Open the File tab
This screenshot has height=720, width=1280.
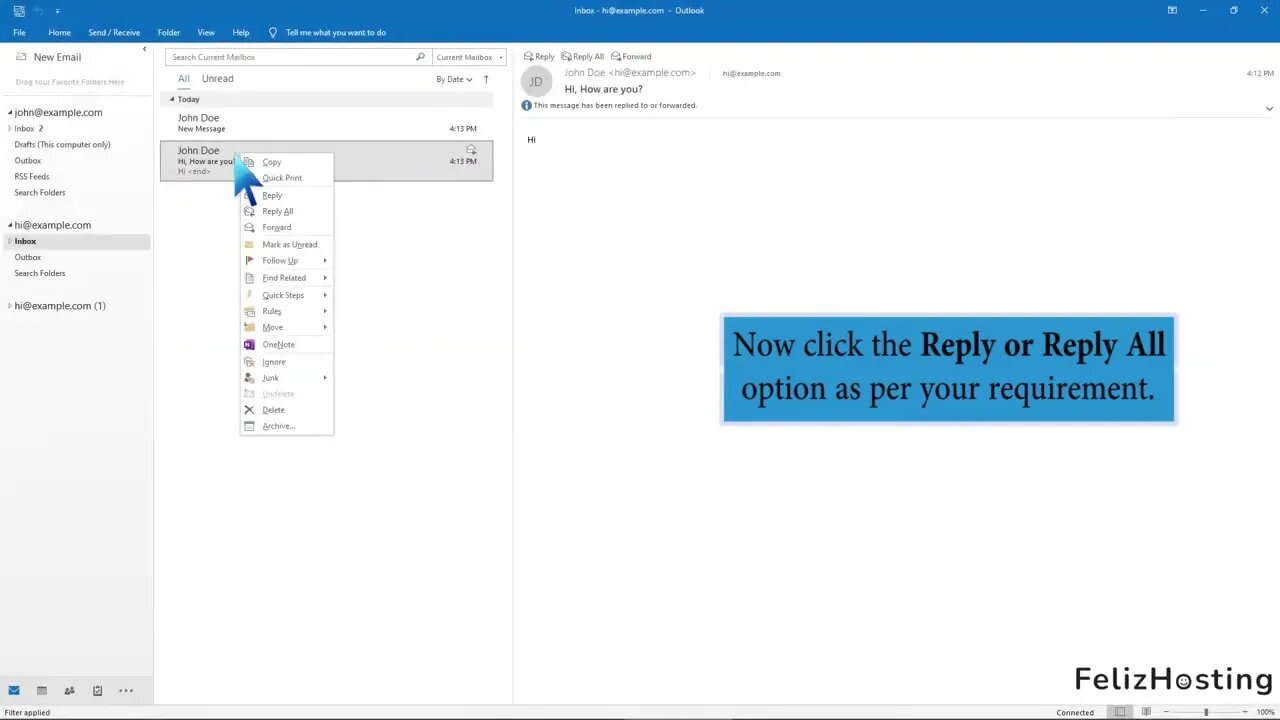point(19,33)
